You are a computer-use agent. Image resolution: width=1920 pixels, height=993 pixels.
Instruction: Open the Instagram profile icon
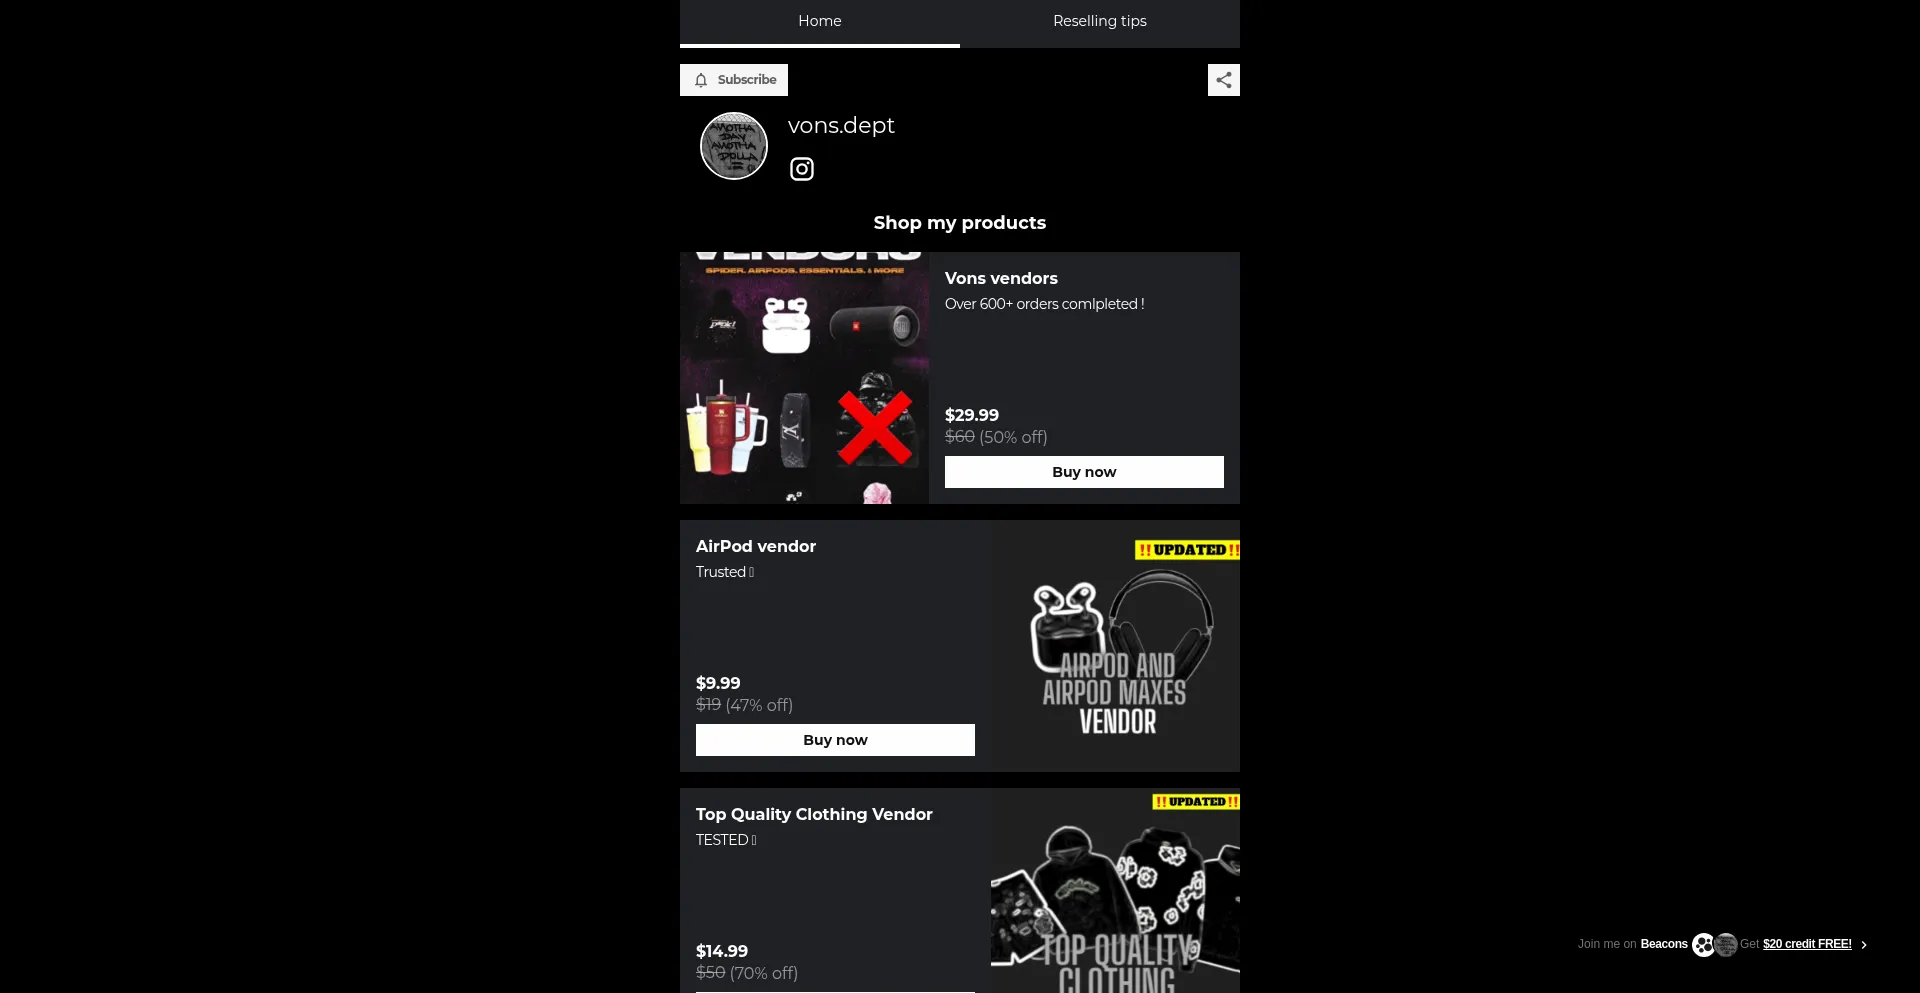point(801,169)
